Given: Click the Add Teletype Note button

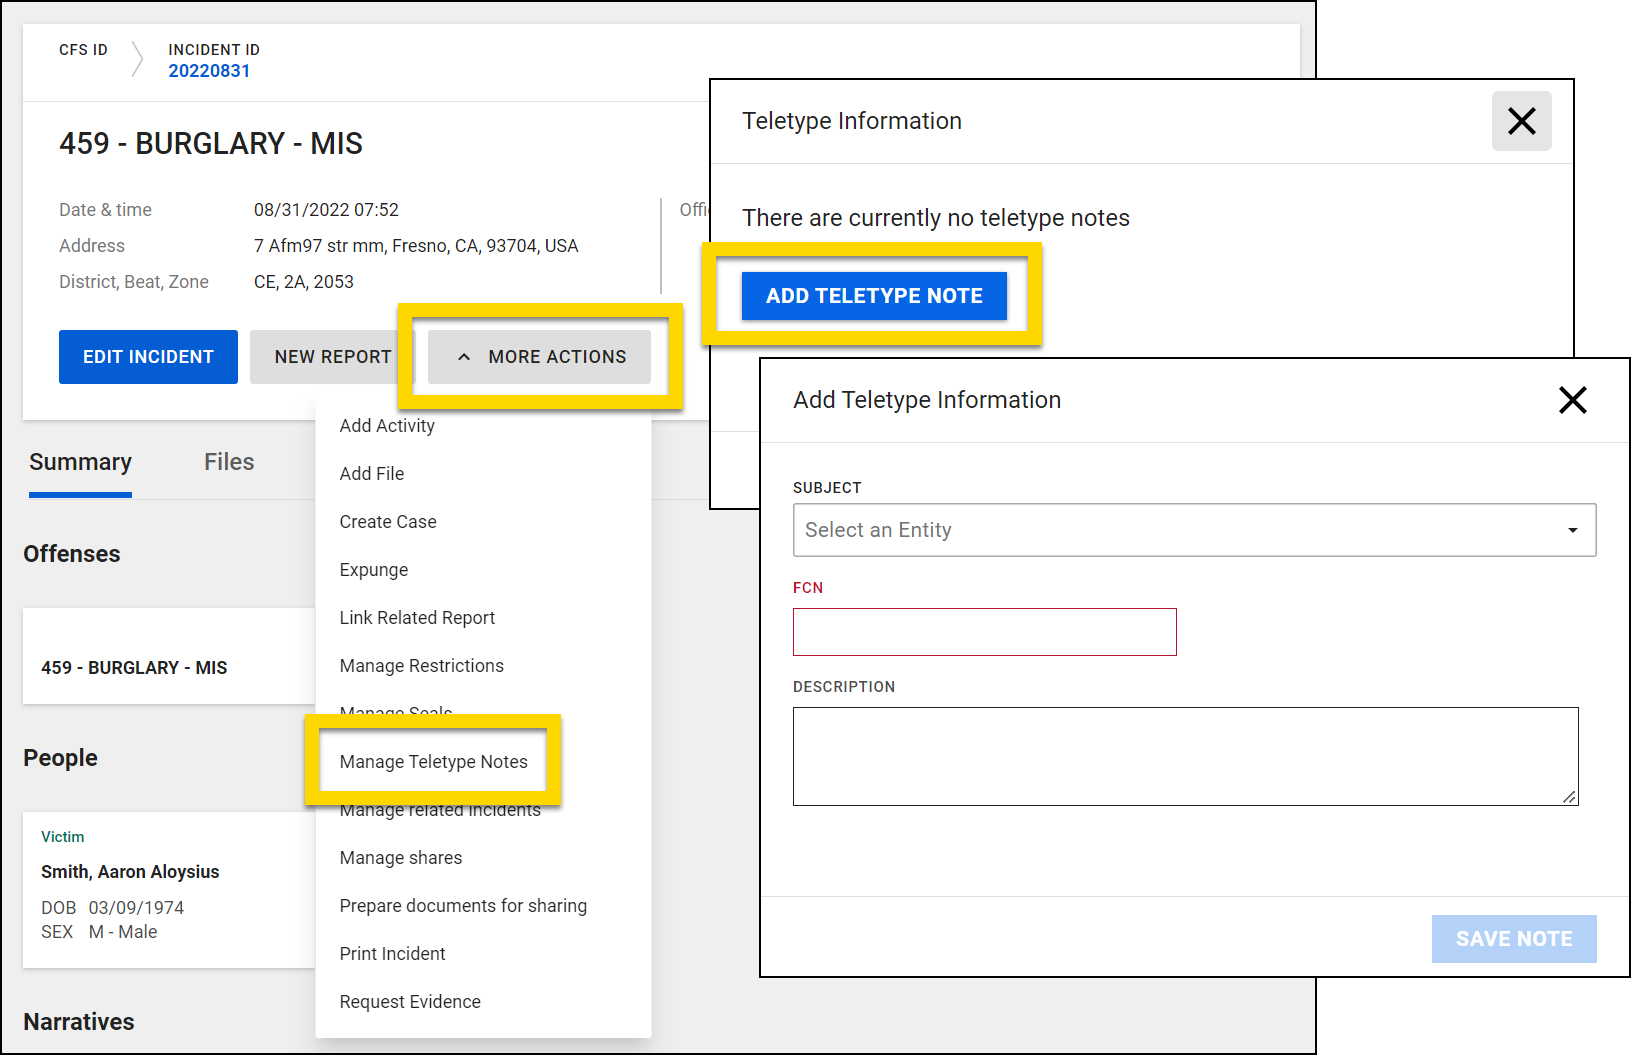Looking at the screenshot, I should (x=874, y=296).
